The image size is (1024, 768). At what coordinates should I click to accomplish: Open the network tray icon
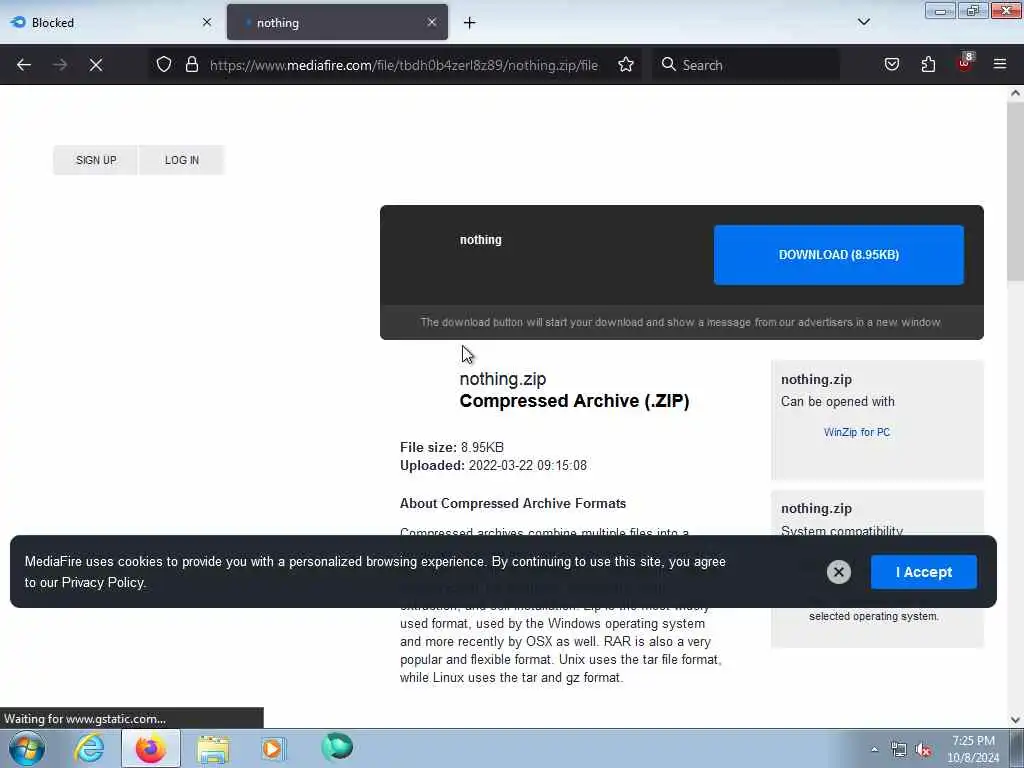pos(899,750)
